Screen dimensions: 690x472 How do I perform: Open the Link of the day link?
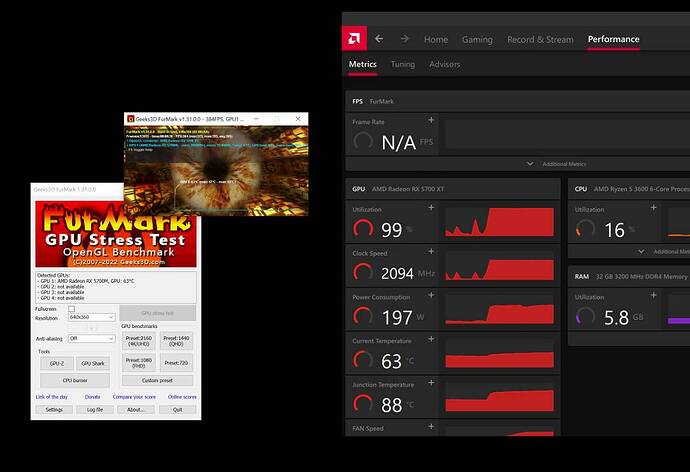51,397
